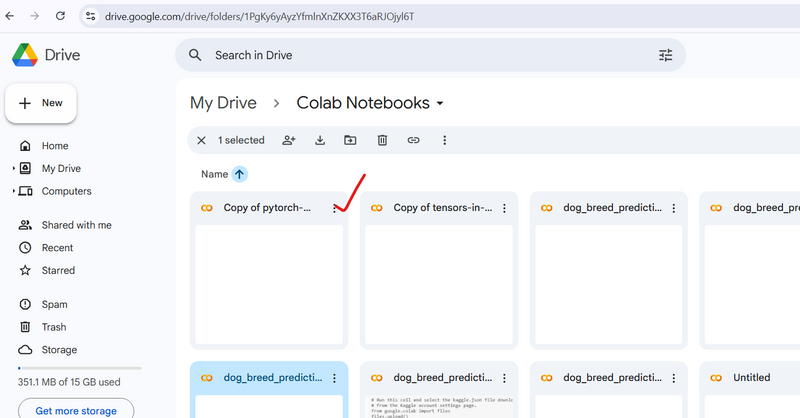Expand the Computers tree in sidebar
Image resolution: width=800 pixels, height=418 pixels.
(x=14, y=191)
